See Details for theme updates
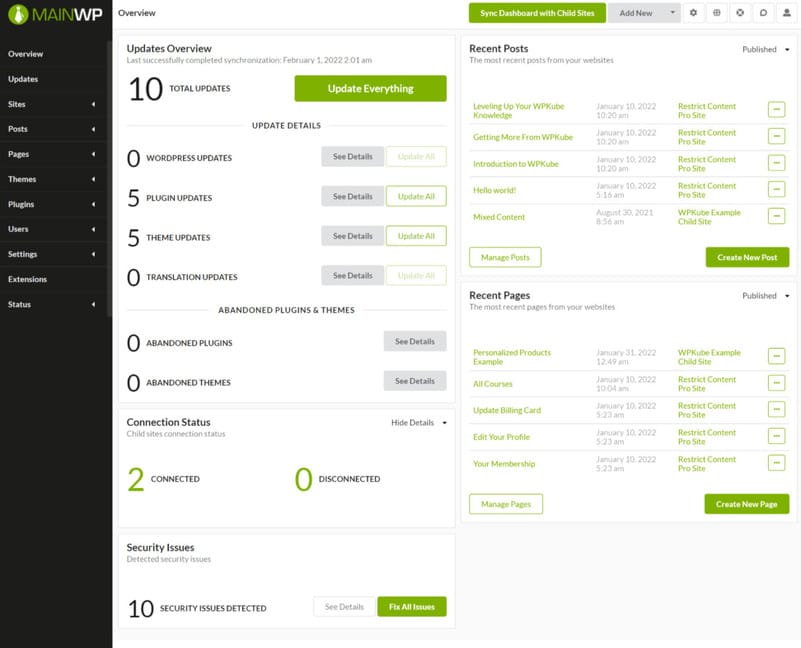Screen dimensions: 801x648 coord(352,236)
